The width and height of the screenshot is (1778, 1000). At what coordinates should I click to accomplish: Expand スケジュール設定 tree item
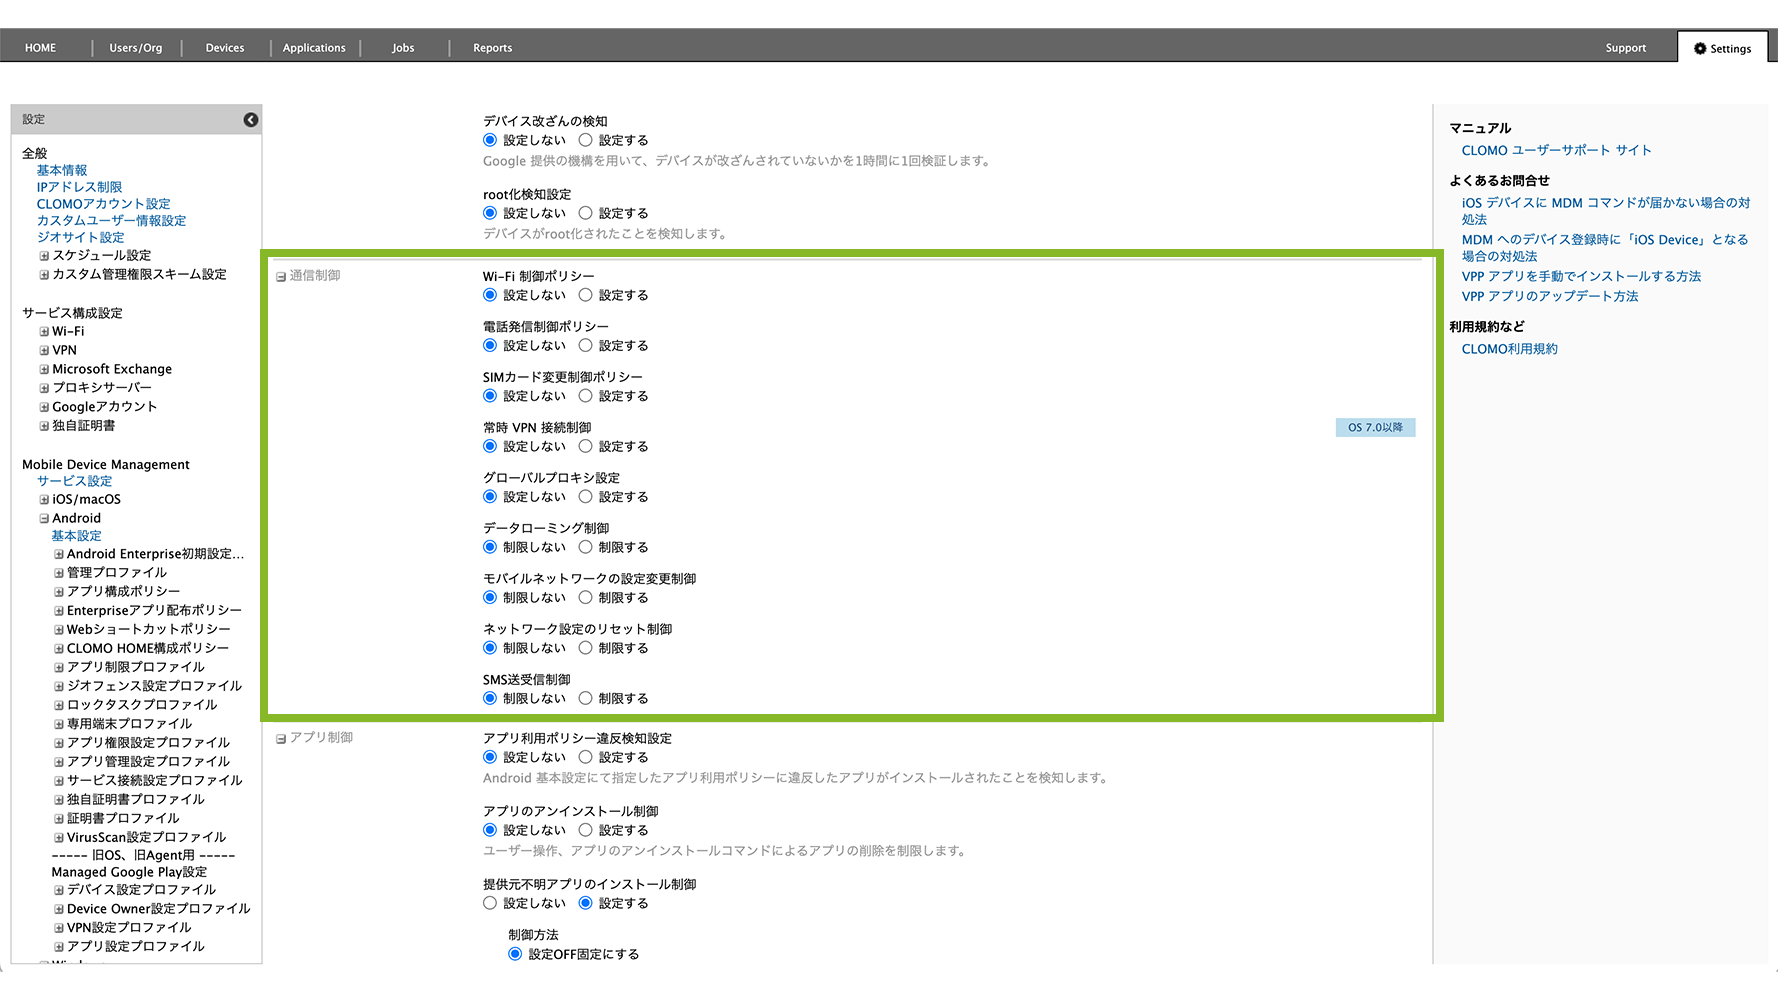(44, 256)
